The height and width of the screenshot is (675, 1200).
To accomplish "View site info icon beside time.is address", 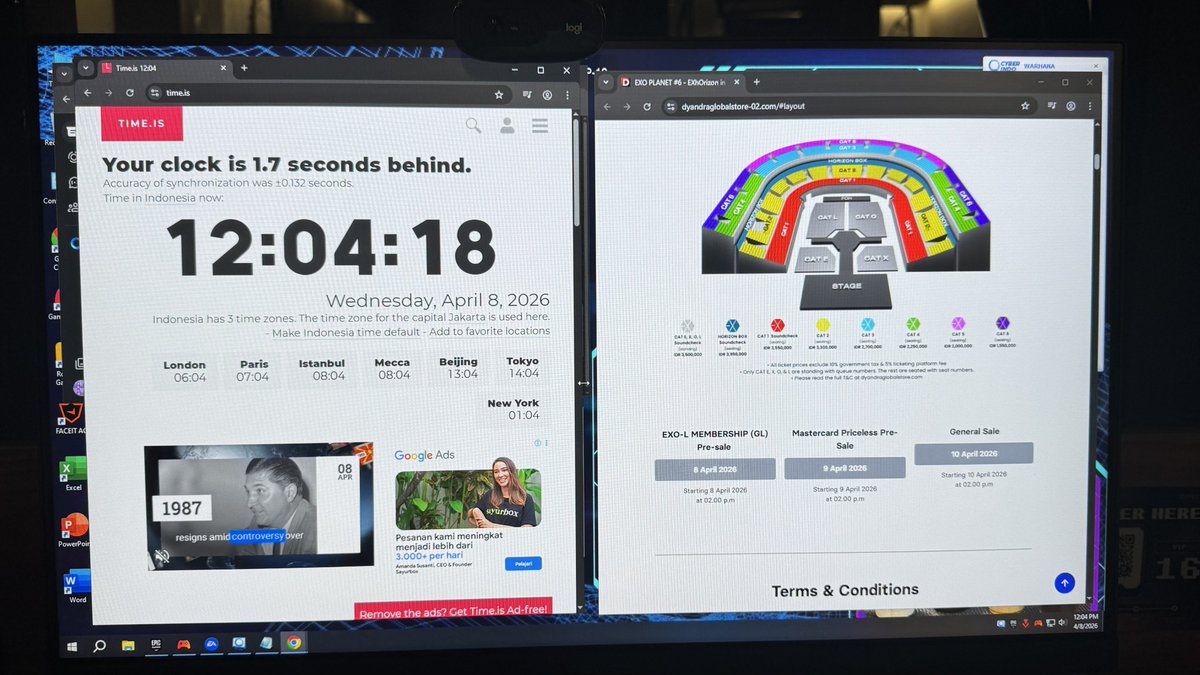I will point(155,93).
